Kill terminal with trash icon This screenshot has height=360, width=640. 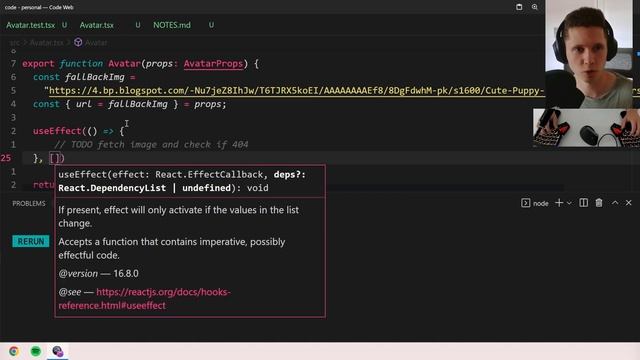tap(599, 203)
